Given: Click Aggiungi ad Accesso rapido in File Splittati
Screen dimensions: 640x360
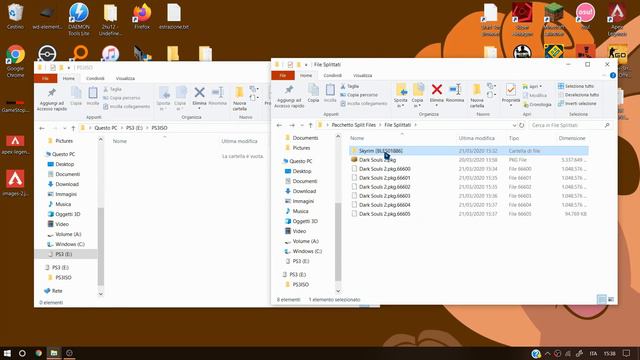Looking at the screenshot, I should (289, 97).
